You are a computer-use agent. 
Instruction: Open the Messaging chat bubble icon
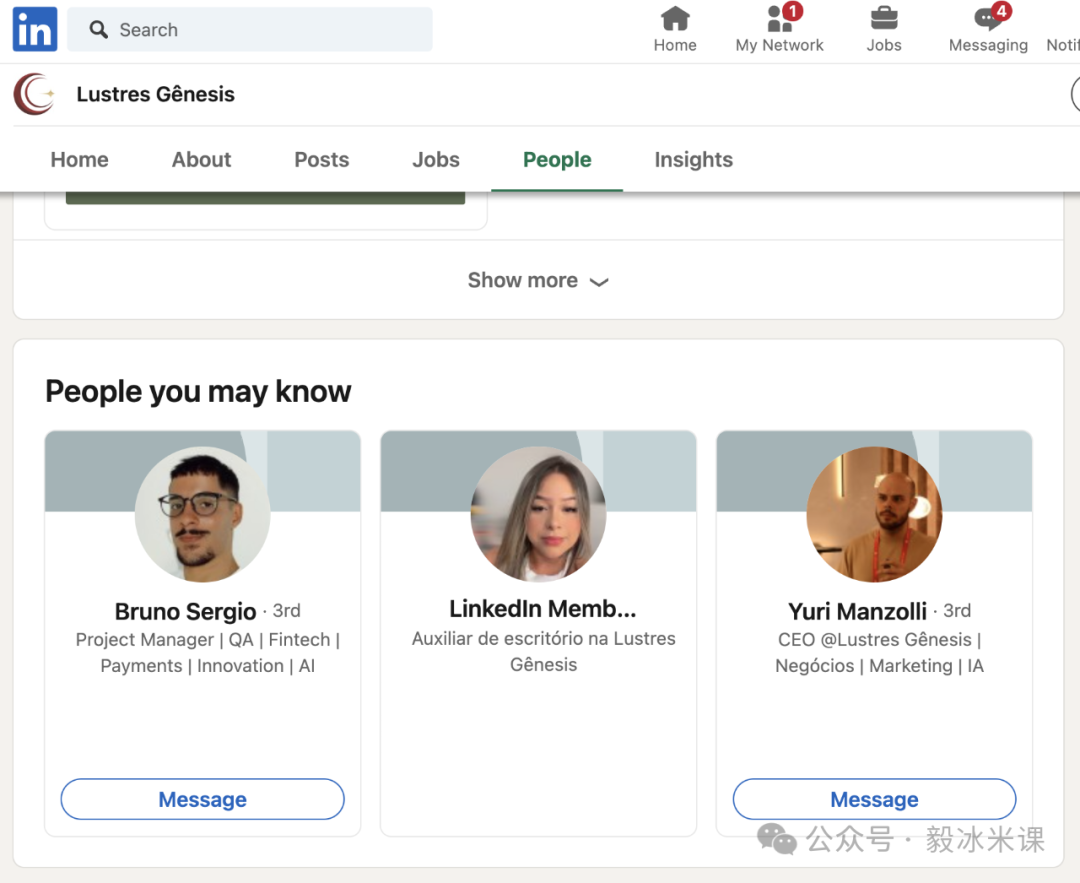point(988,19)
